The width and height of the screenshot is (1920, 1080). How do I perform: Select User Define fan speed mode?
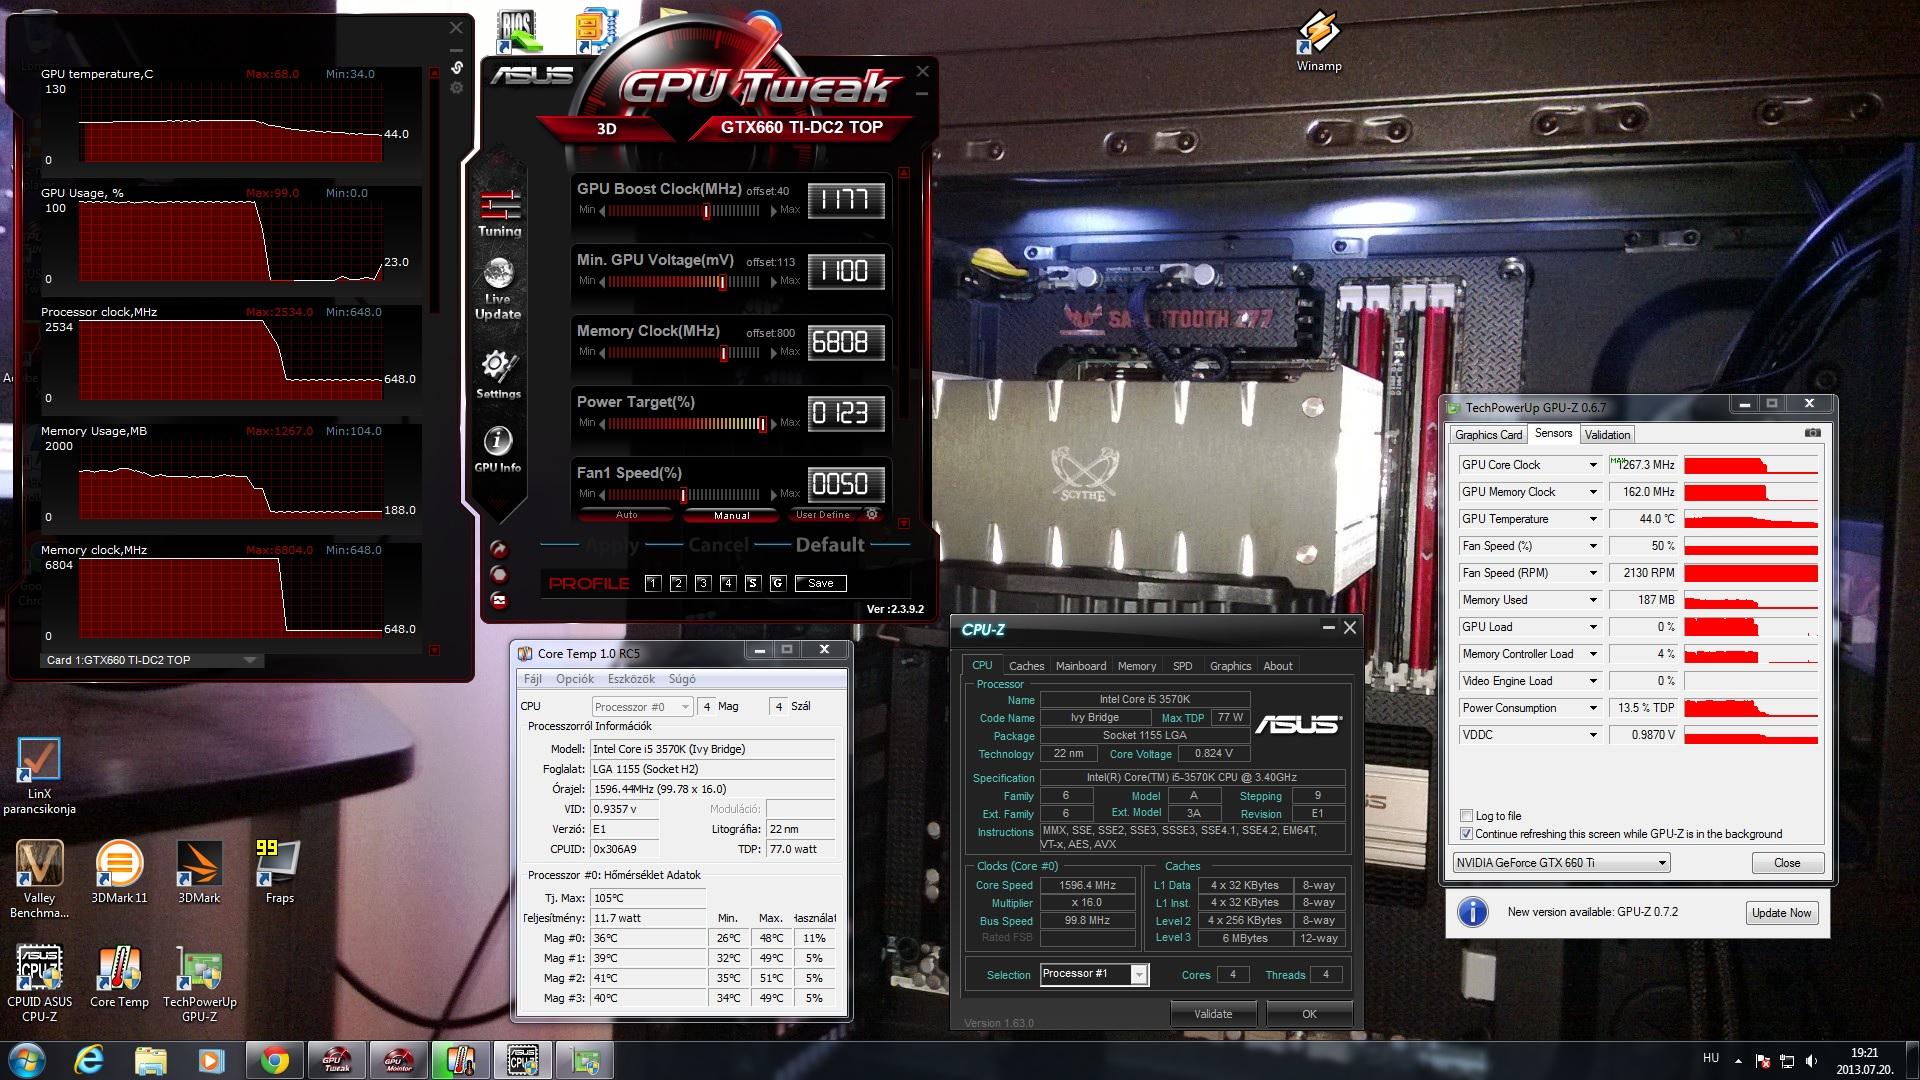[x=823, y=515]
